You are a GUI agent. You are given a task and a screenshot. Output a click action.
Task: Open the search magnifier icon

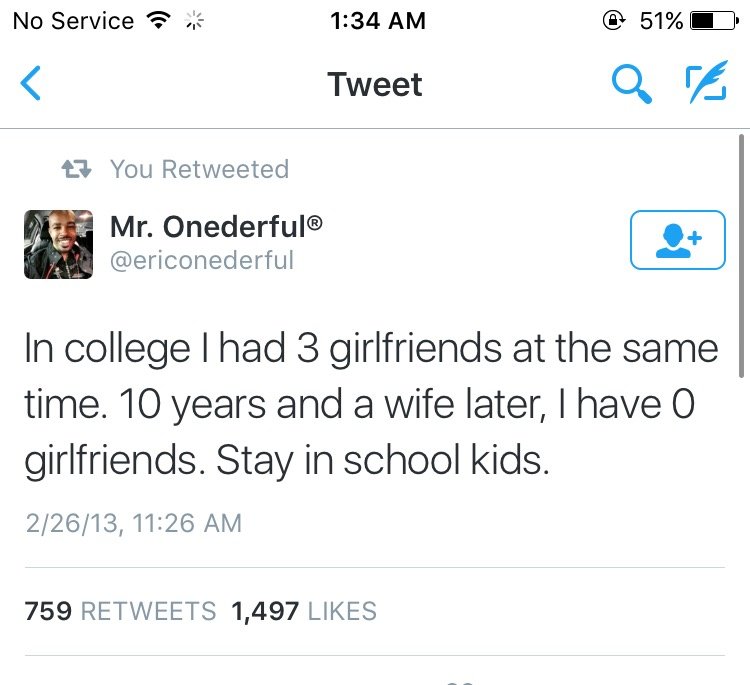coord(632,85)
